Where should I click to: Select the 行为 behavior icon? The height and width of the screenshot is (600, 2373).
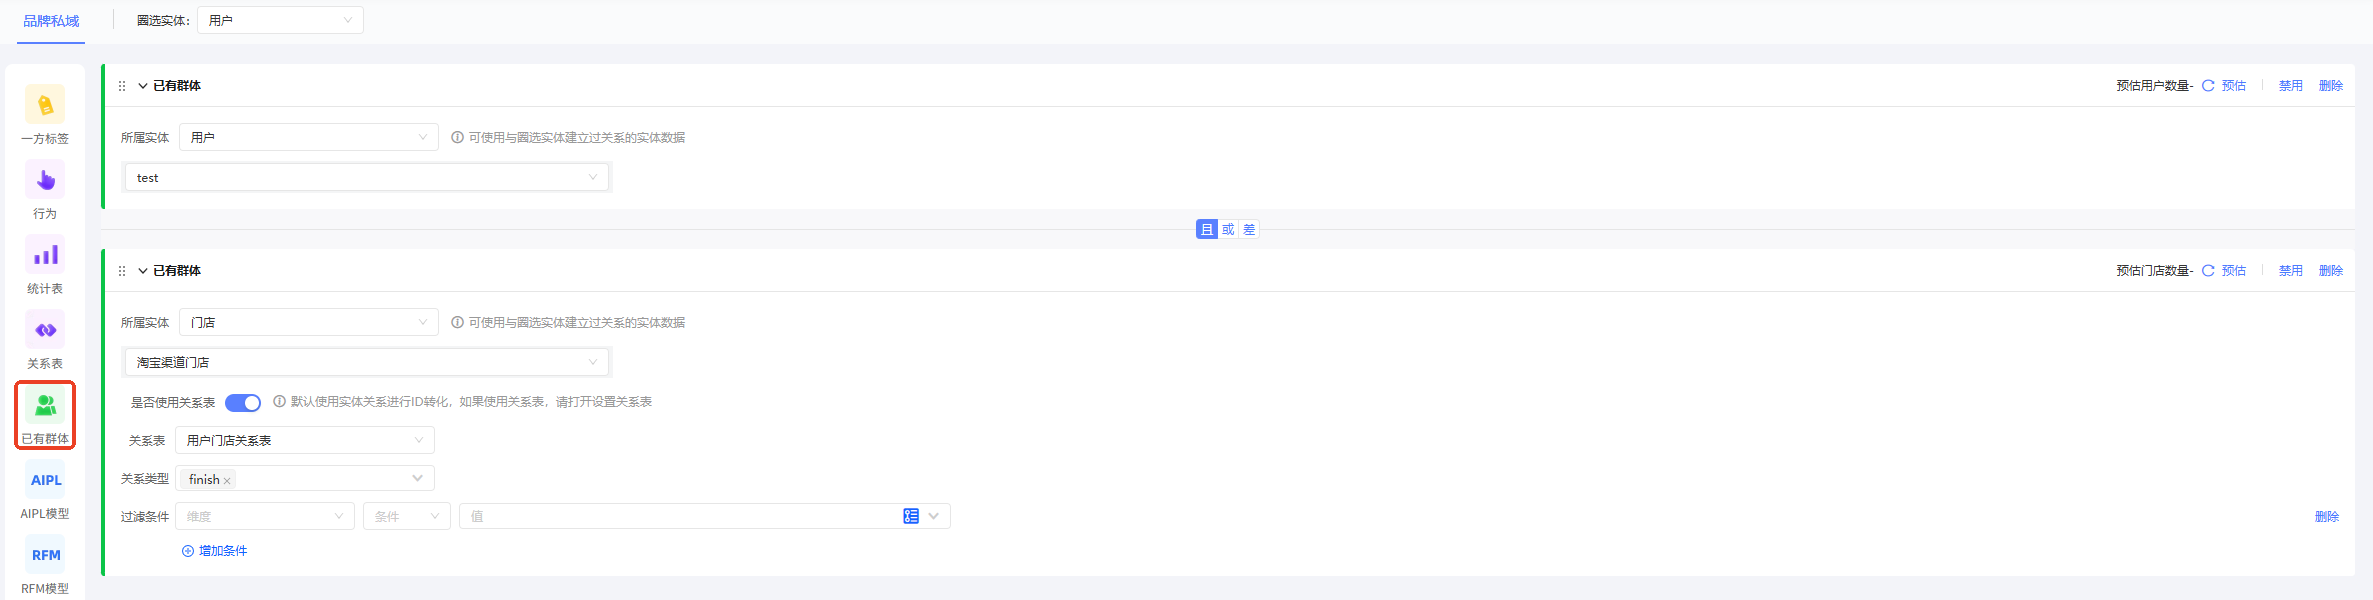pos(45,180)
